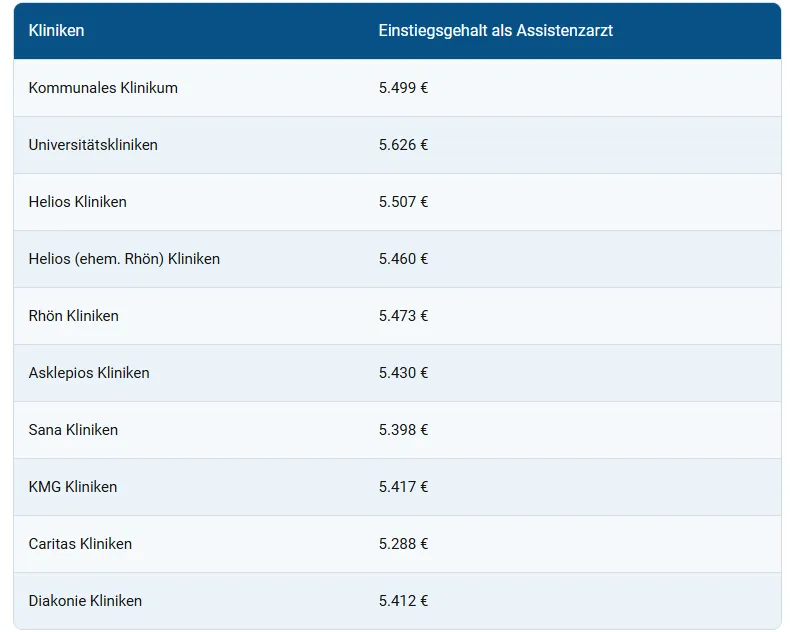This screenshot has width=790, height=632.
Task: Select the 5.398 € salary cell
Action: coord(403,430)
